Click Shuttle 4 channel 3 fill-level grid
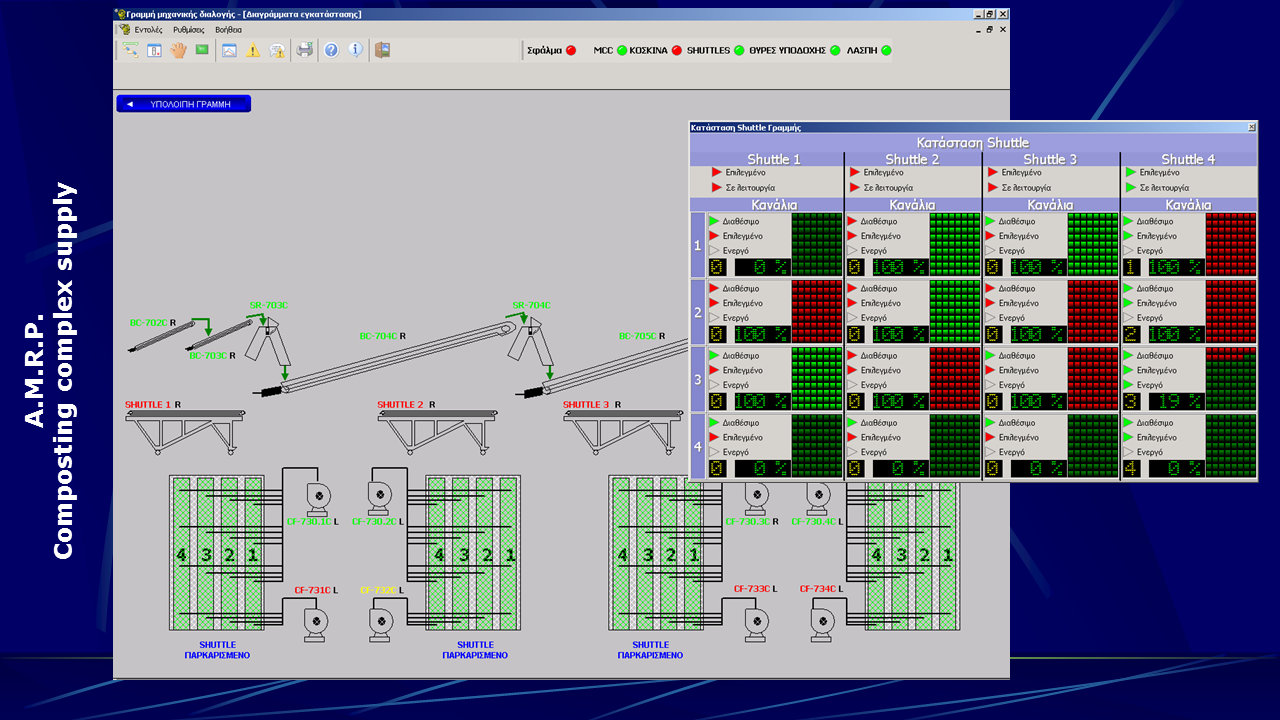Viewport: 1280px width, 720px height. point(1230,378)
